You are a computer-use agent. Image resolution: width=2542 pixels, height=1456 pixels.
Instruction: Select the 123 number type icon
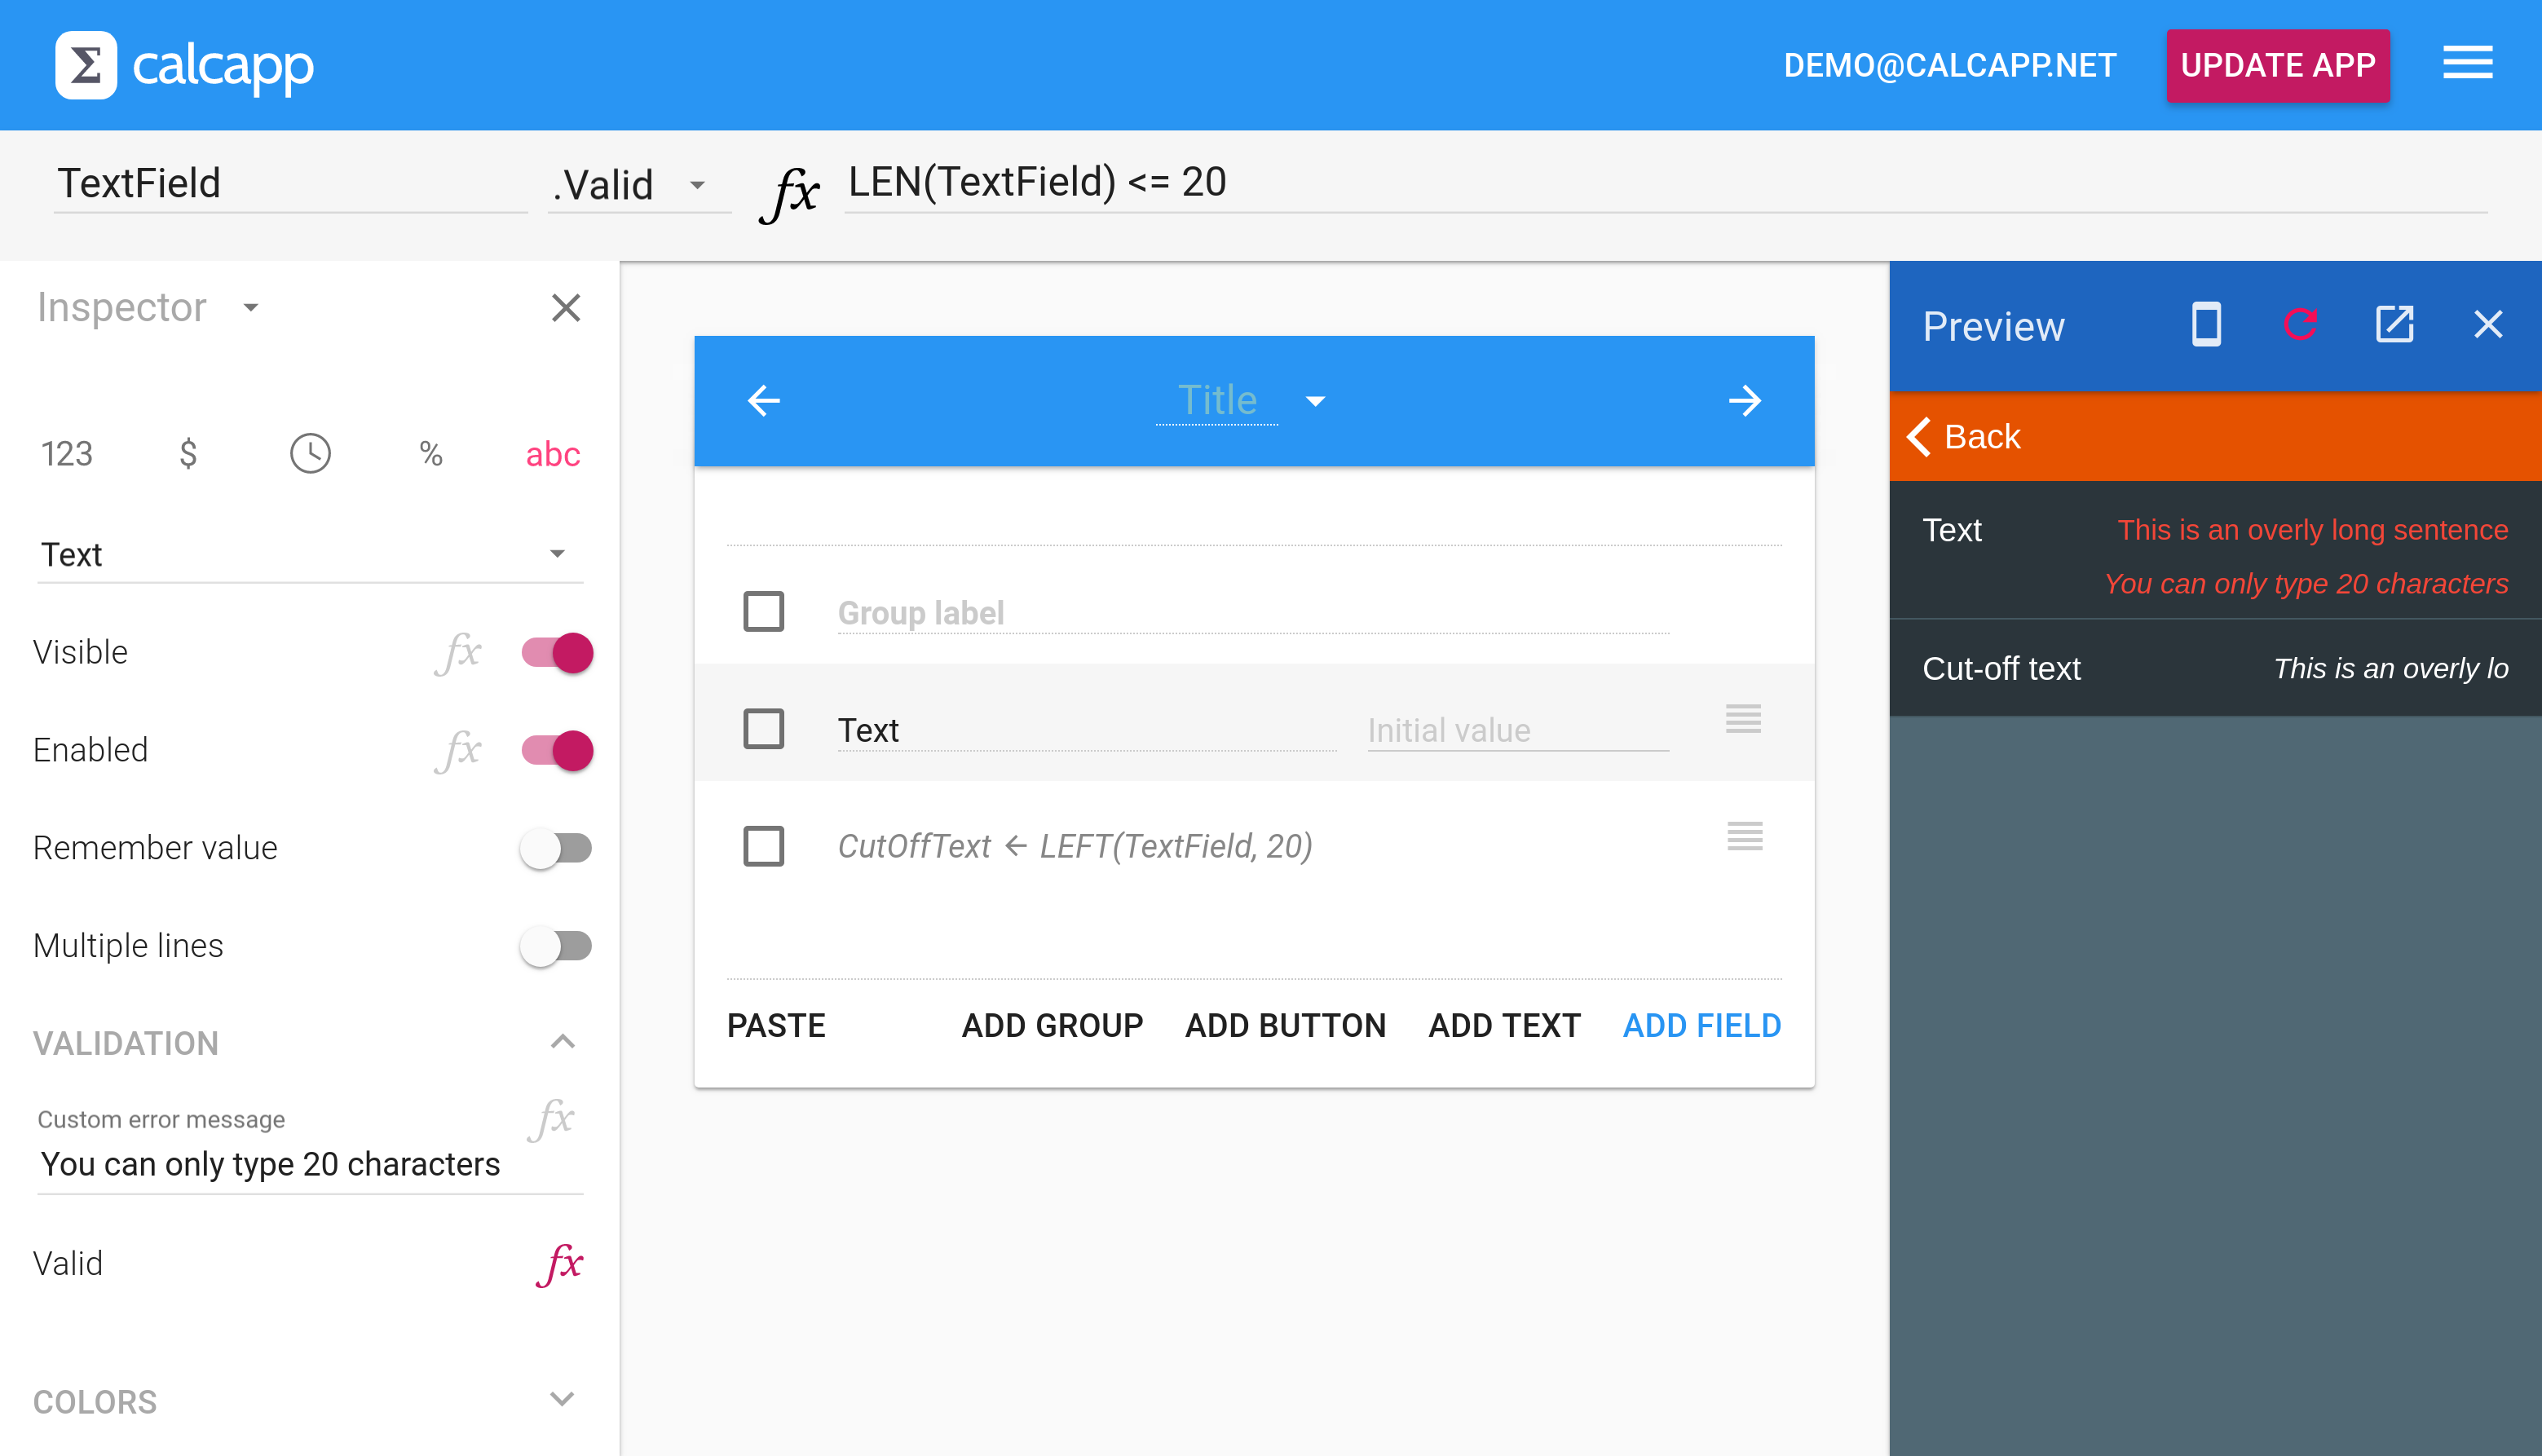[66, 453]
